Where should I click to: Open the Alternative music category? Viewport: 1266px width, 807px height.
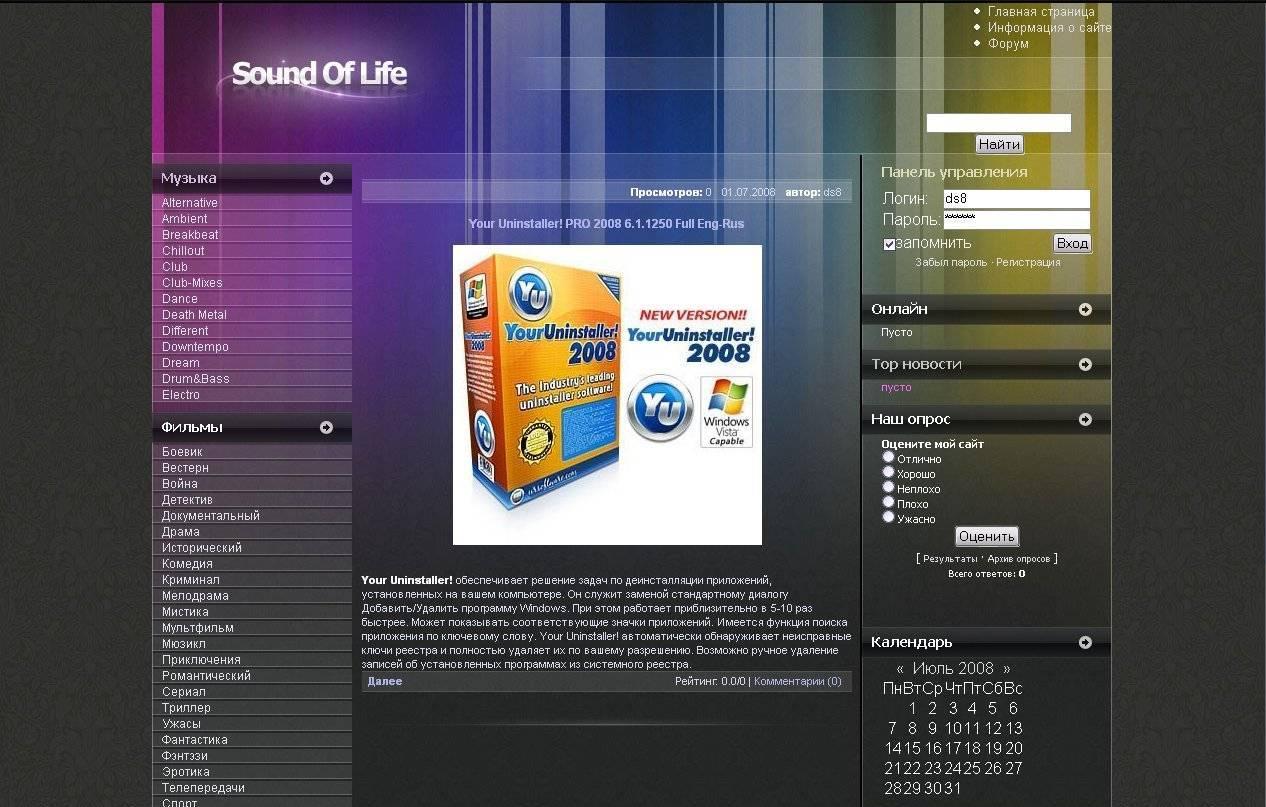pyautogui.click(x=190, y=203)
